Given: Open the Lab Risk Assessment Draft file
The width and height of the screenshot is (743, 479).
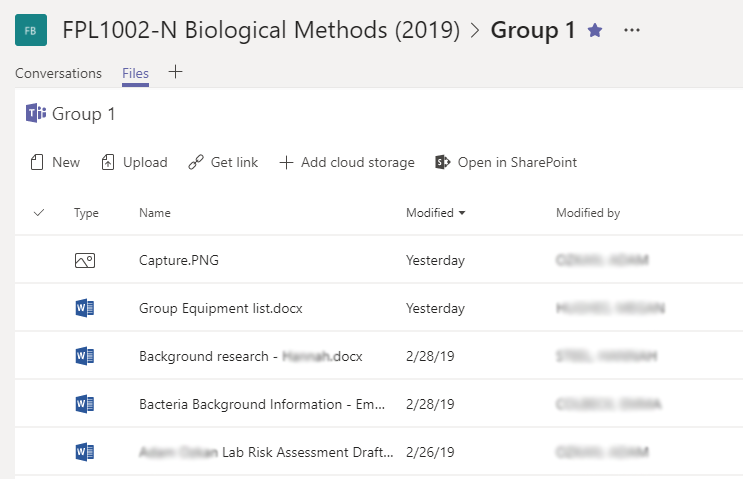Looking at the screenshot, I should pyautogui.click(x=266, y=453).
